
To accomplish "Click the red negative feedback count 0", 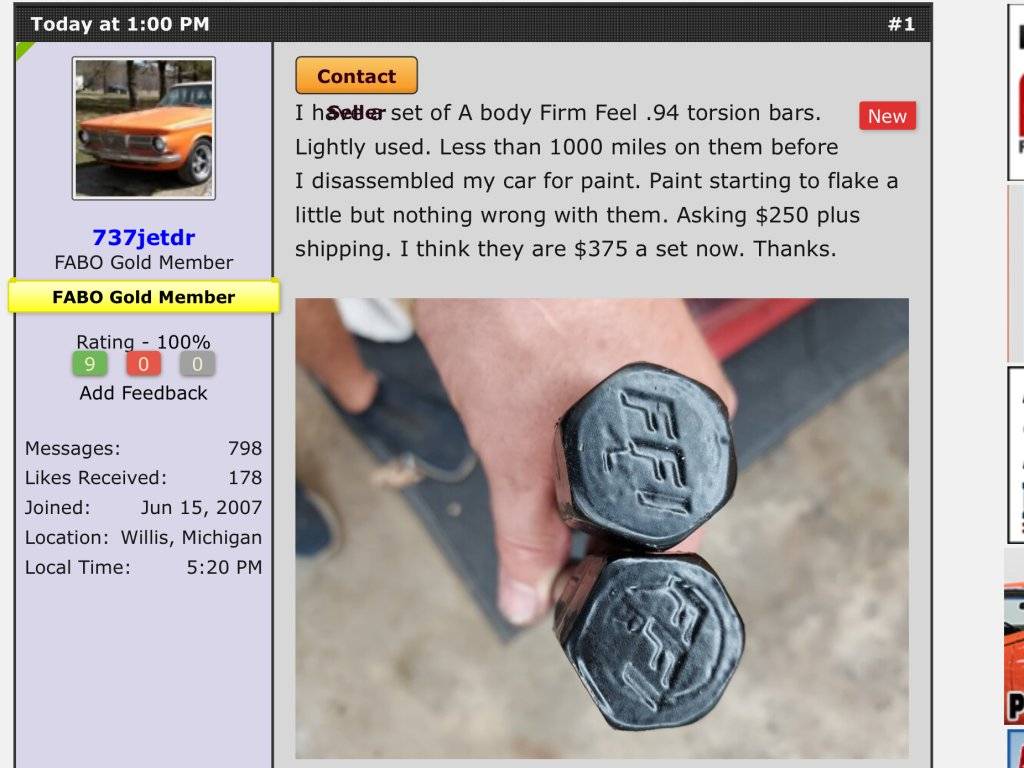I will click(144, 363).
